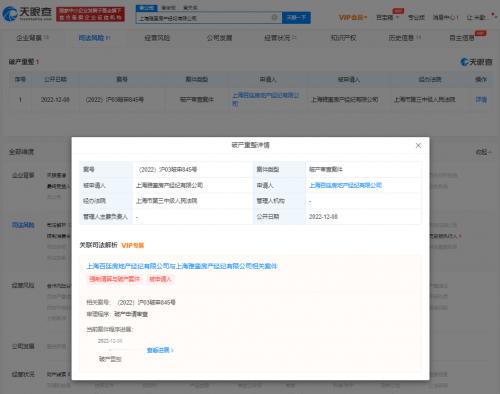This screenshot has height=394, width=500.
Task: Switch to the 企业背景 navigation tab
Action: pos(32,38)
